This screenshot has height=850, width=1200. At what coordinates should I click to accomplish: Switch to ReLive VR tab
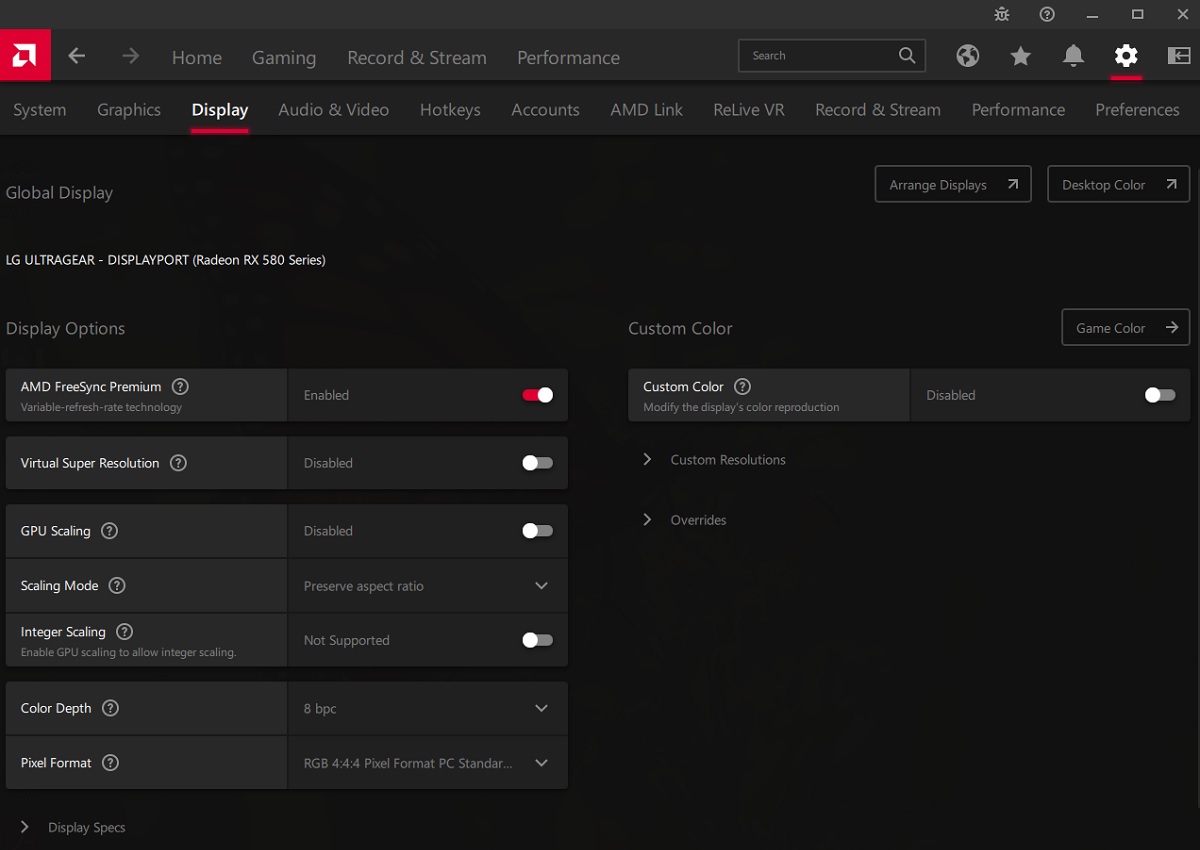(x=749, y=110)
